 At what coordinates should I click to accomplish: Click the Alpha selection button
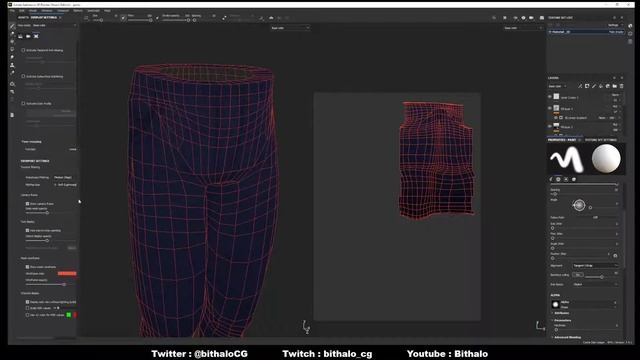[584, 304]
